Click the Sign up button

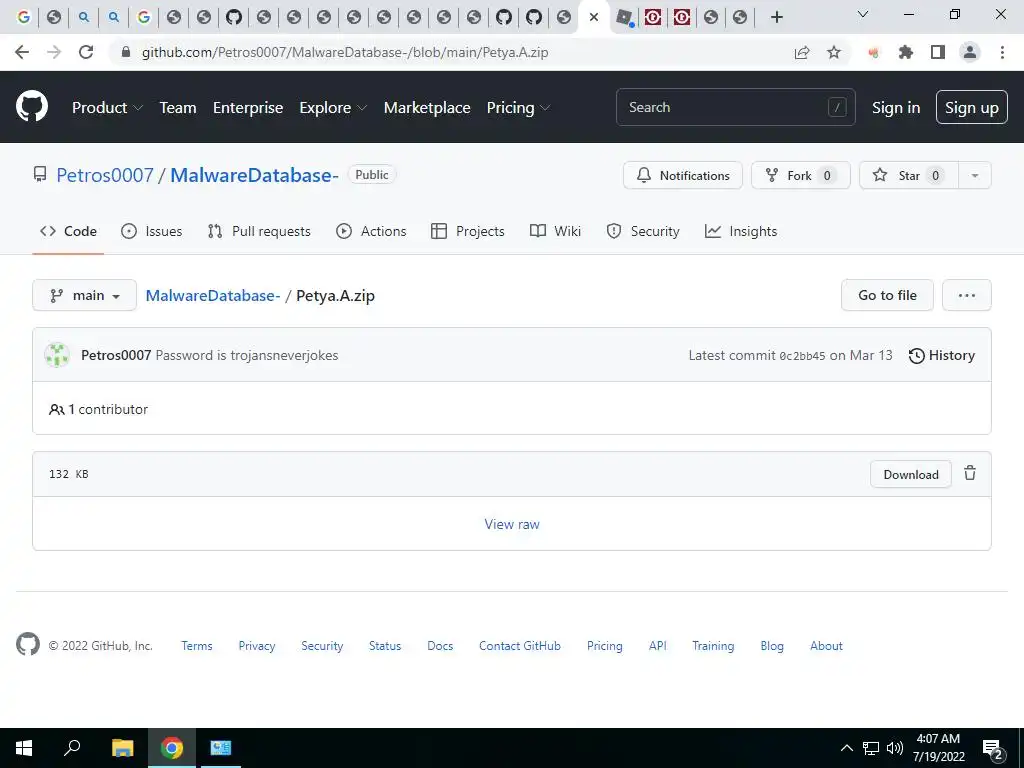point(972,107)
